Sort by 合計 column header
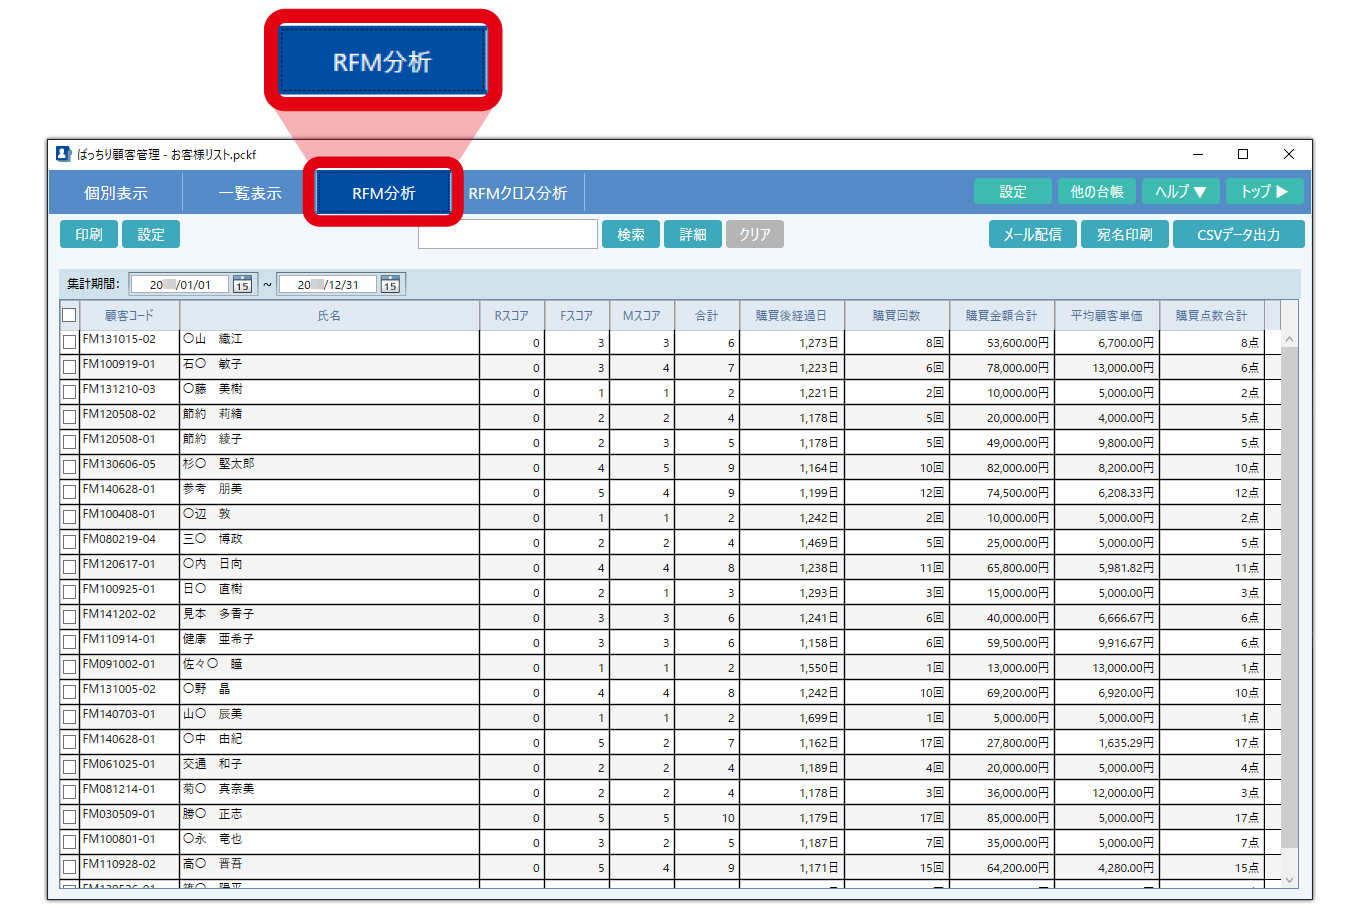Image resolution: width=1360 pixels, height=910 pixels. point(707,315)
